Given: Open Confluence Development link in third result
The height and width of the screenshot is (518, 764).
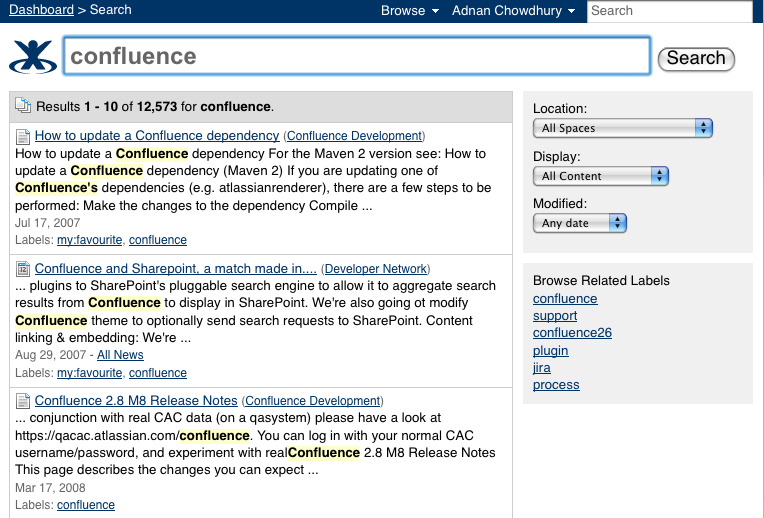Looking at the screenshot, I should pos(312,401).
